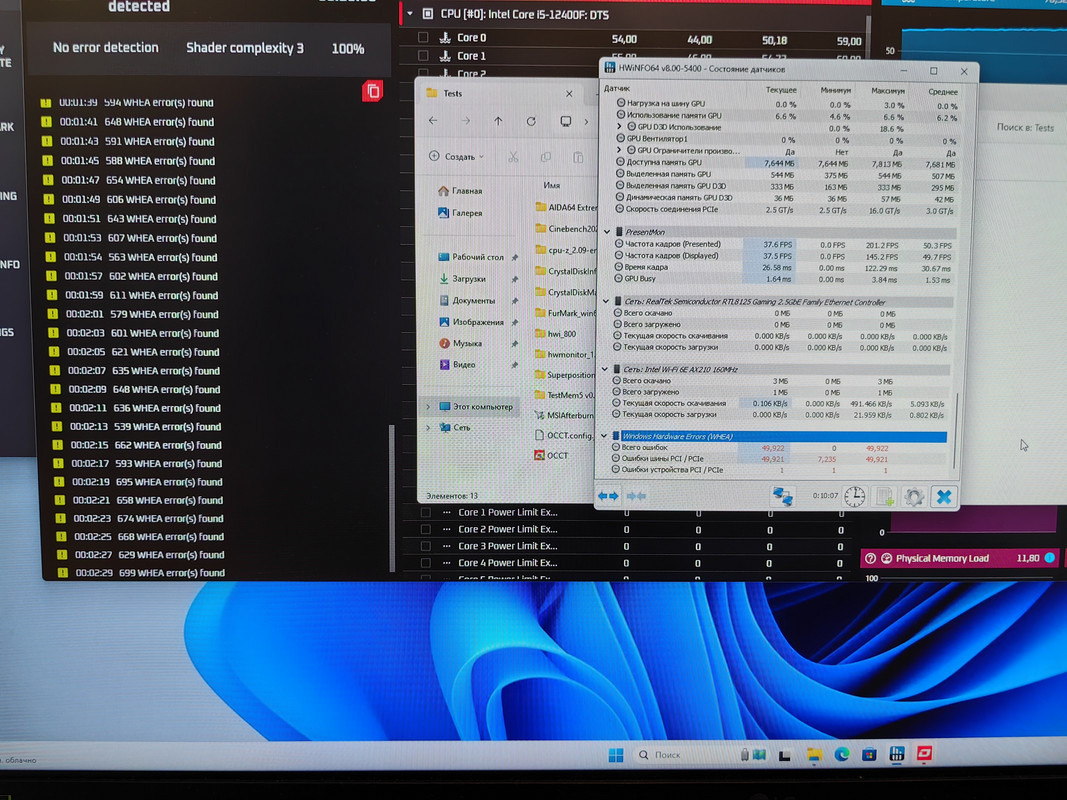Tick the Core 2 Power Limit Ex checkbox
Screen dimensions: 1067x800
click(x=425, y=529)
